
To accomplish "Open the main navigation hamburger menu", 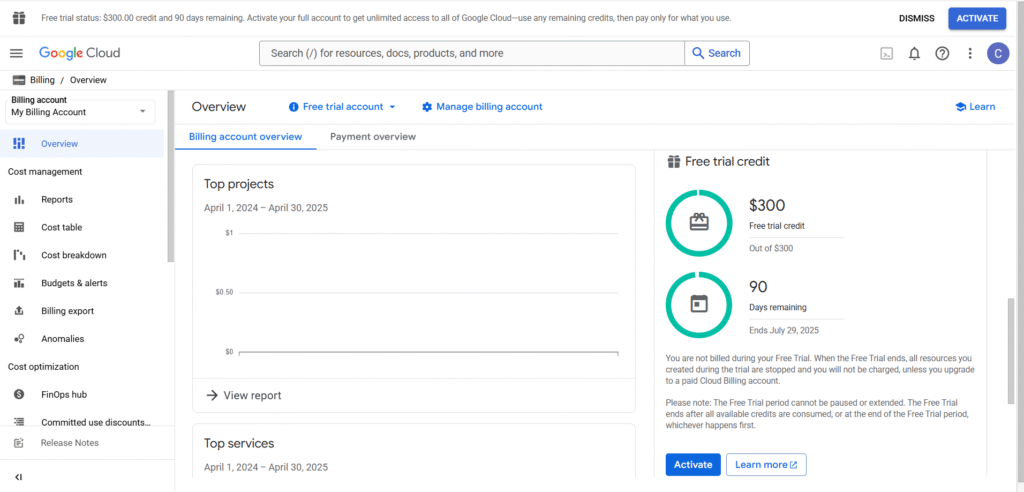I will tap(16, 54).
